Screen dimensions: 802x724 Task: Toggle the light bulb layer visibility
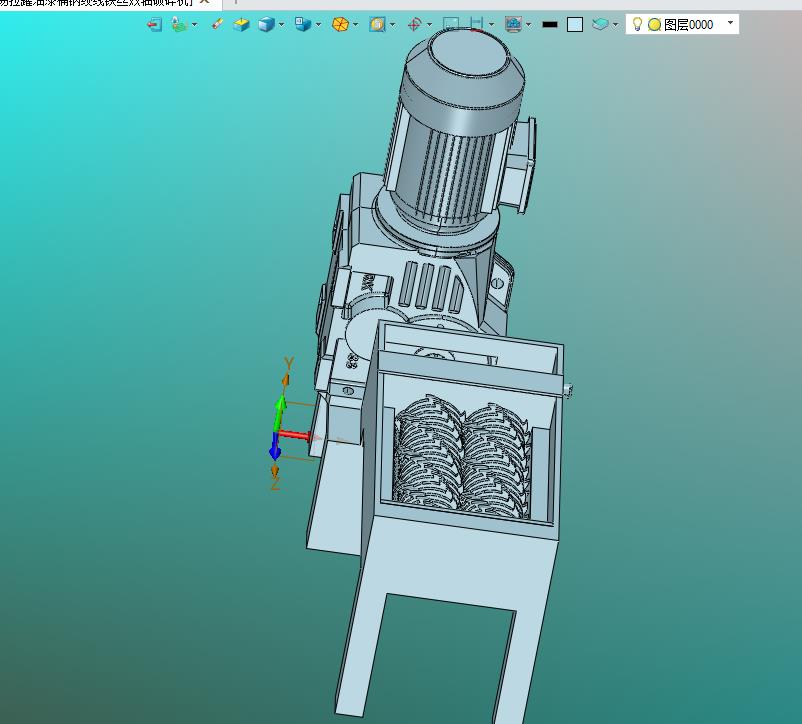pyautogui.click(x=637, y=25)
